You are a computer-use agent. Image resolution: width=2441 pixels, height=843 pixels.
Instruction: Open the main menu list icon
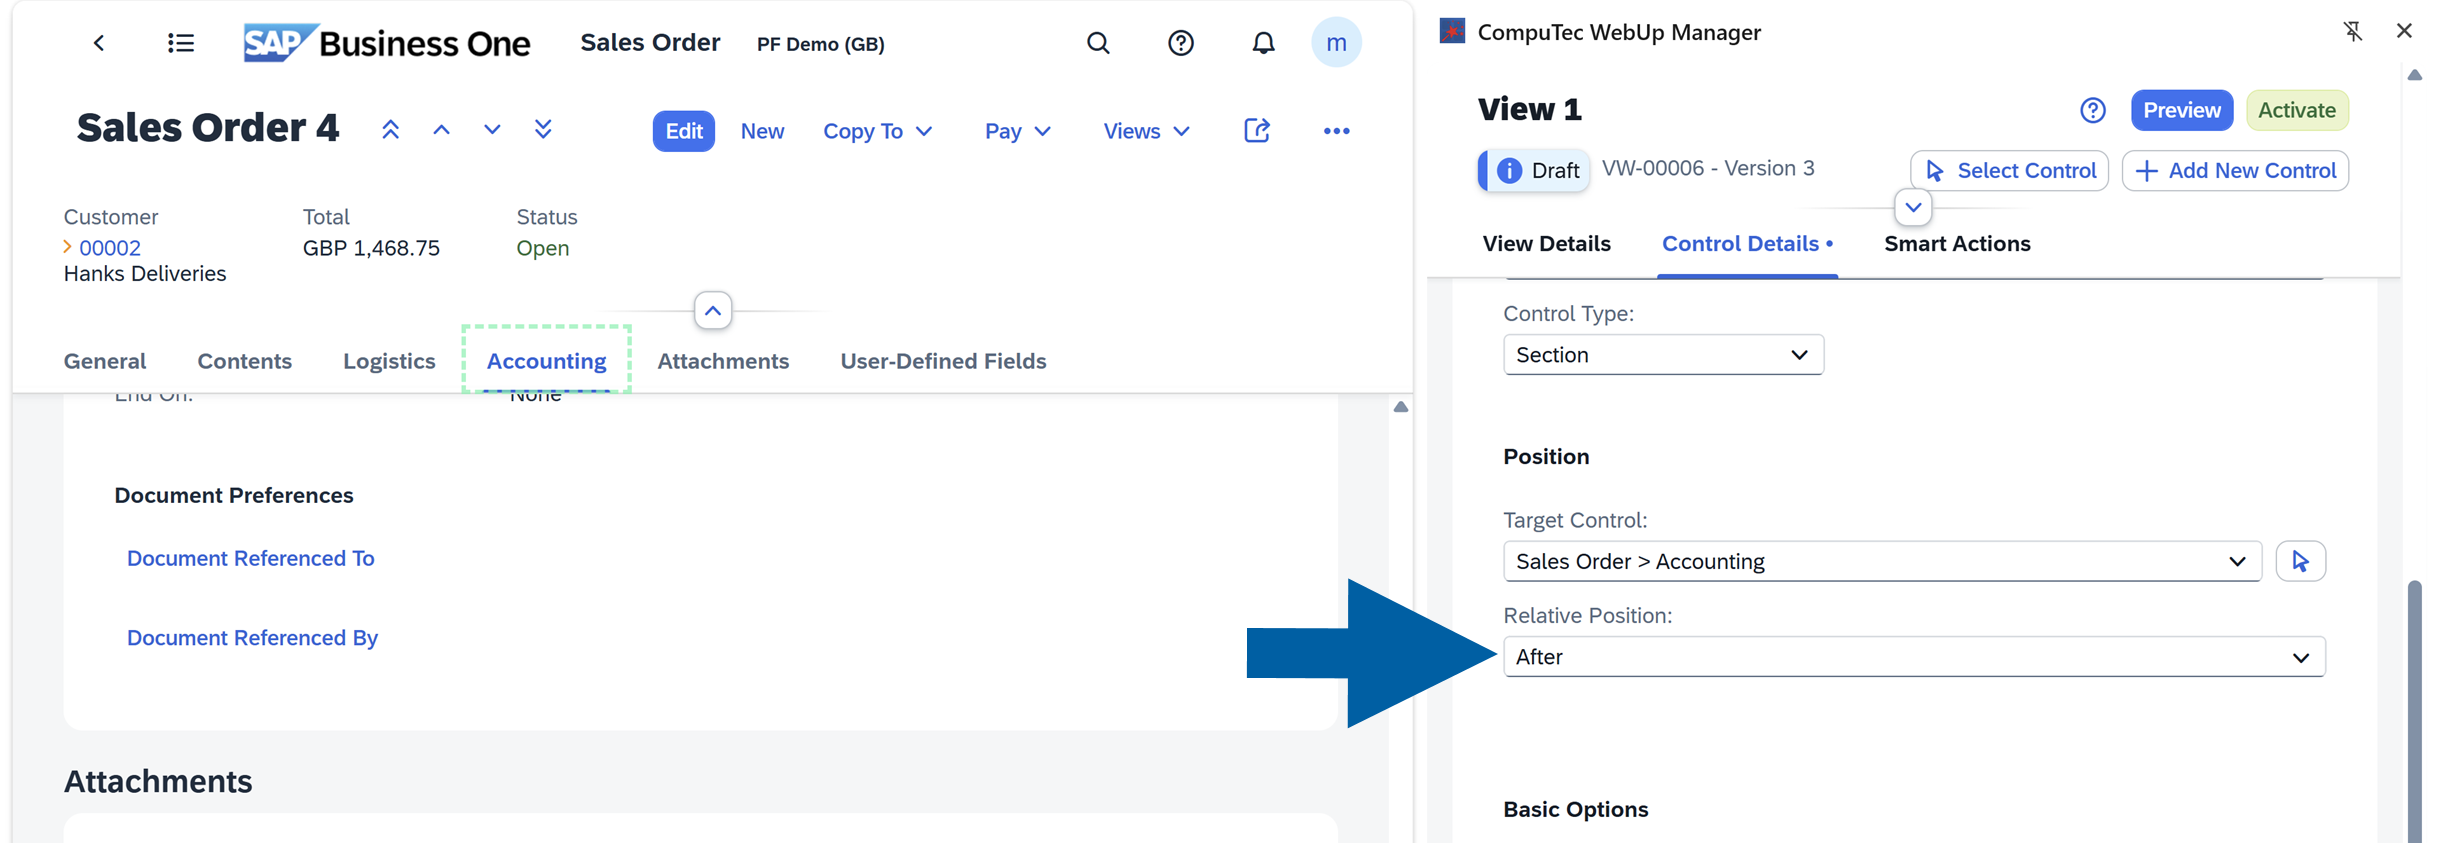pyautogui.click(x=181, y=43)
